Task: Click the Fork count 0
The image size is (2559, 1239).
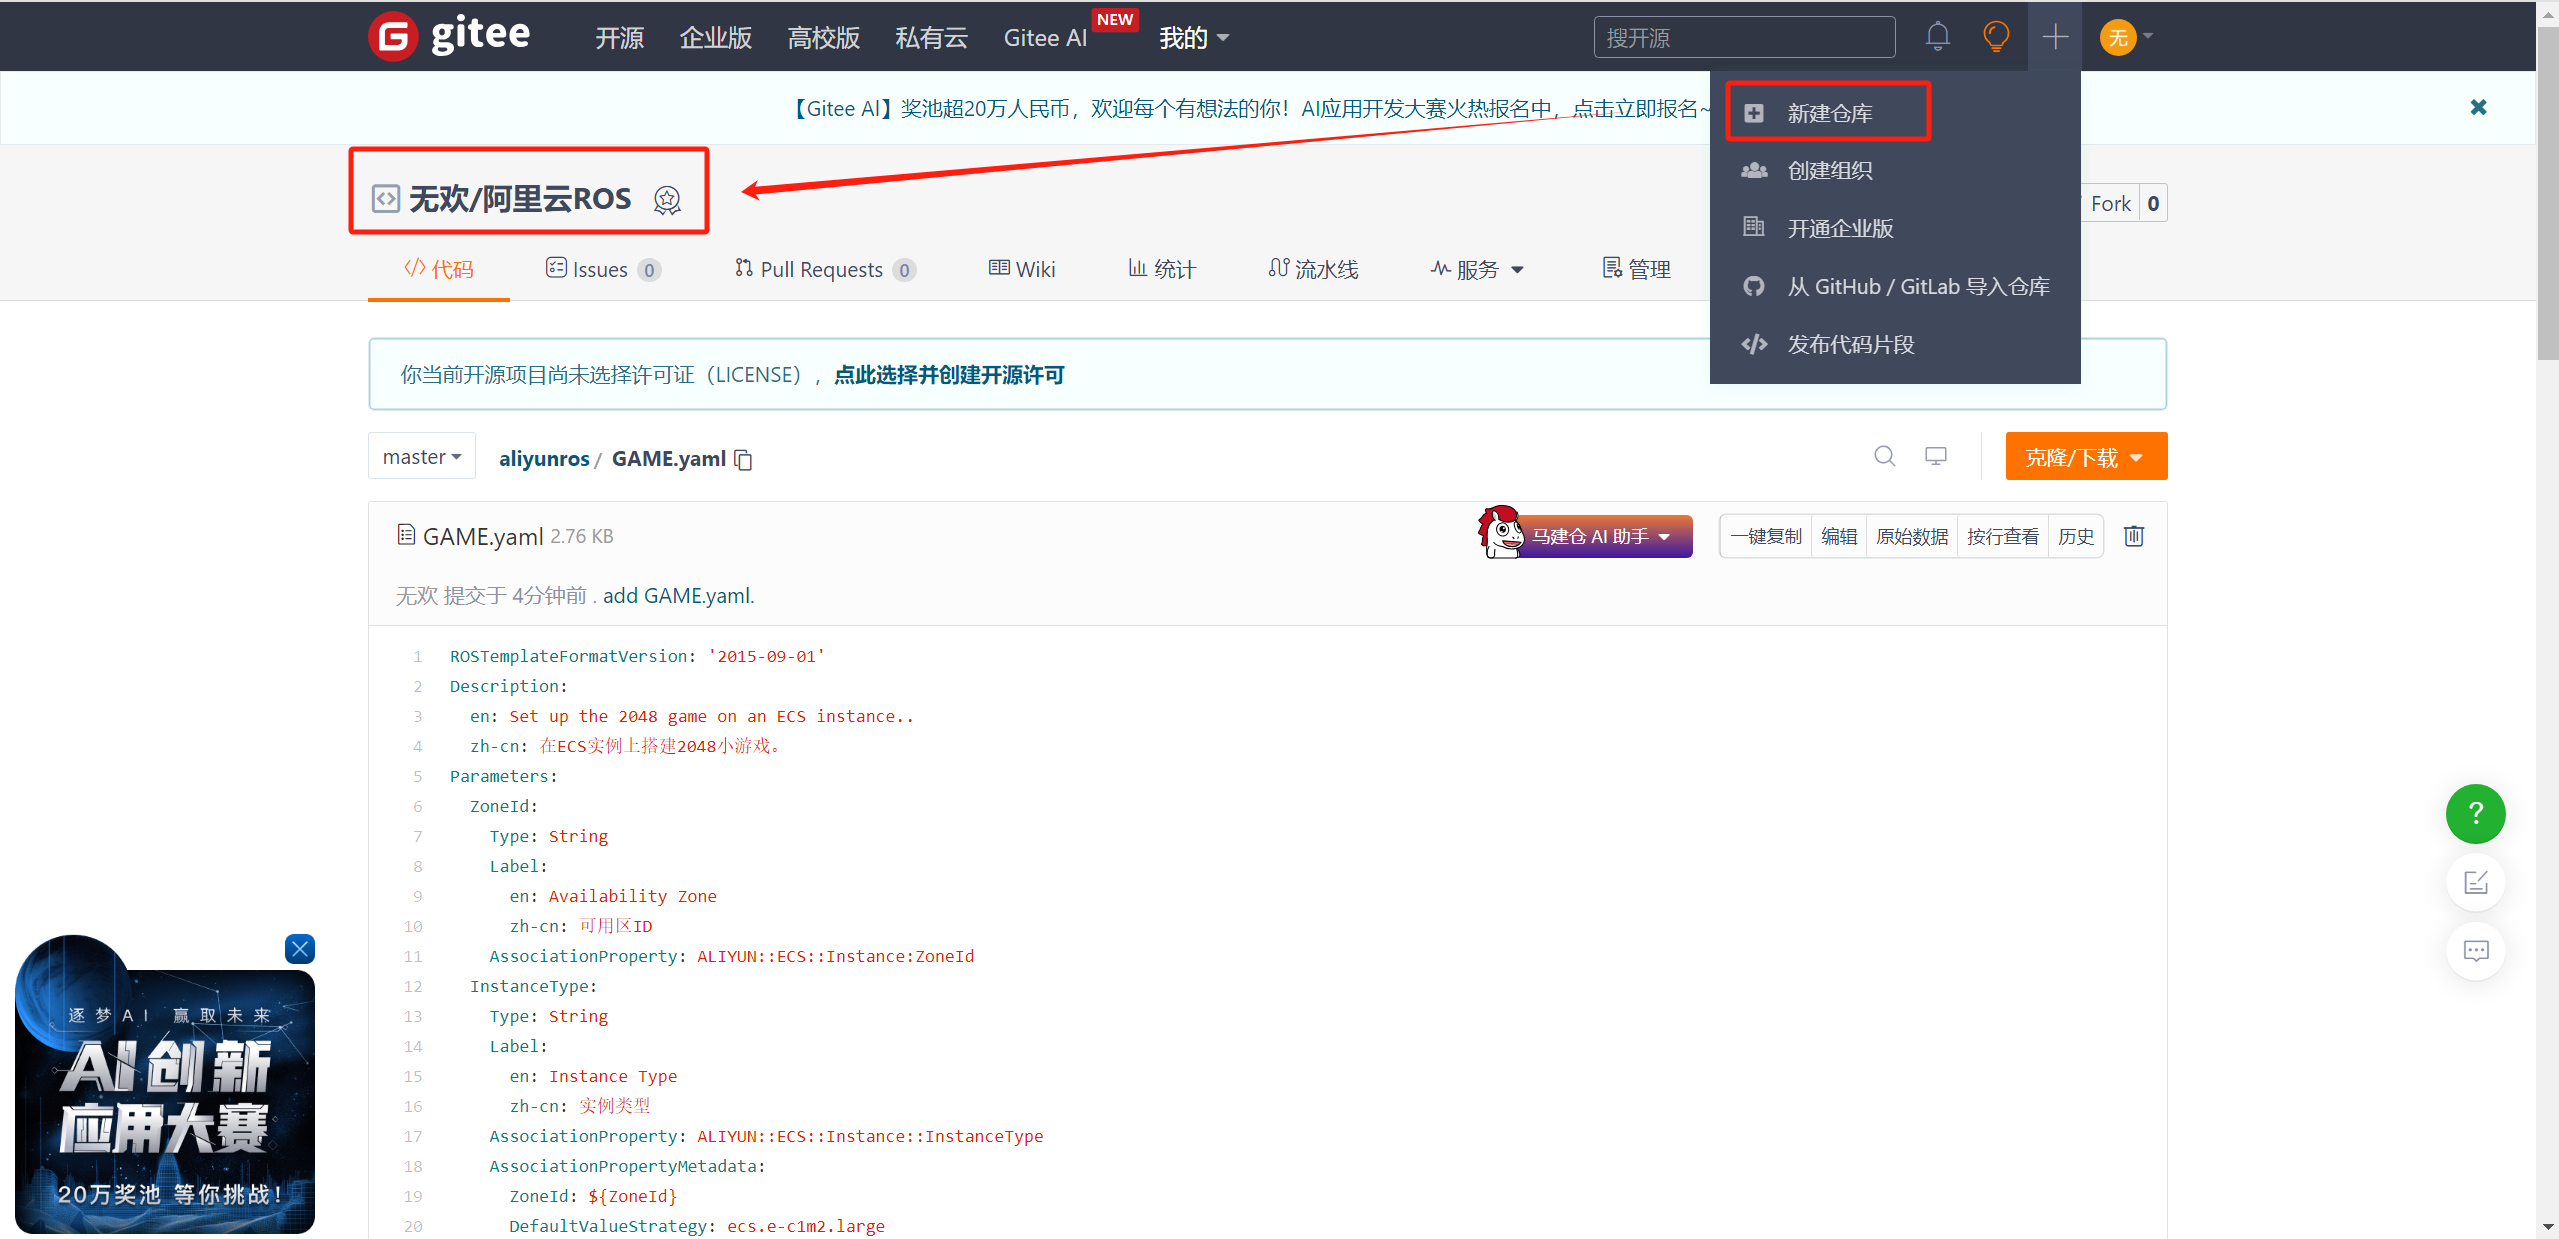Action: click(2153, 204)
